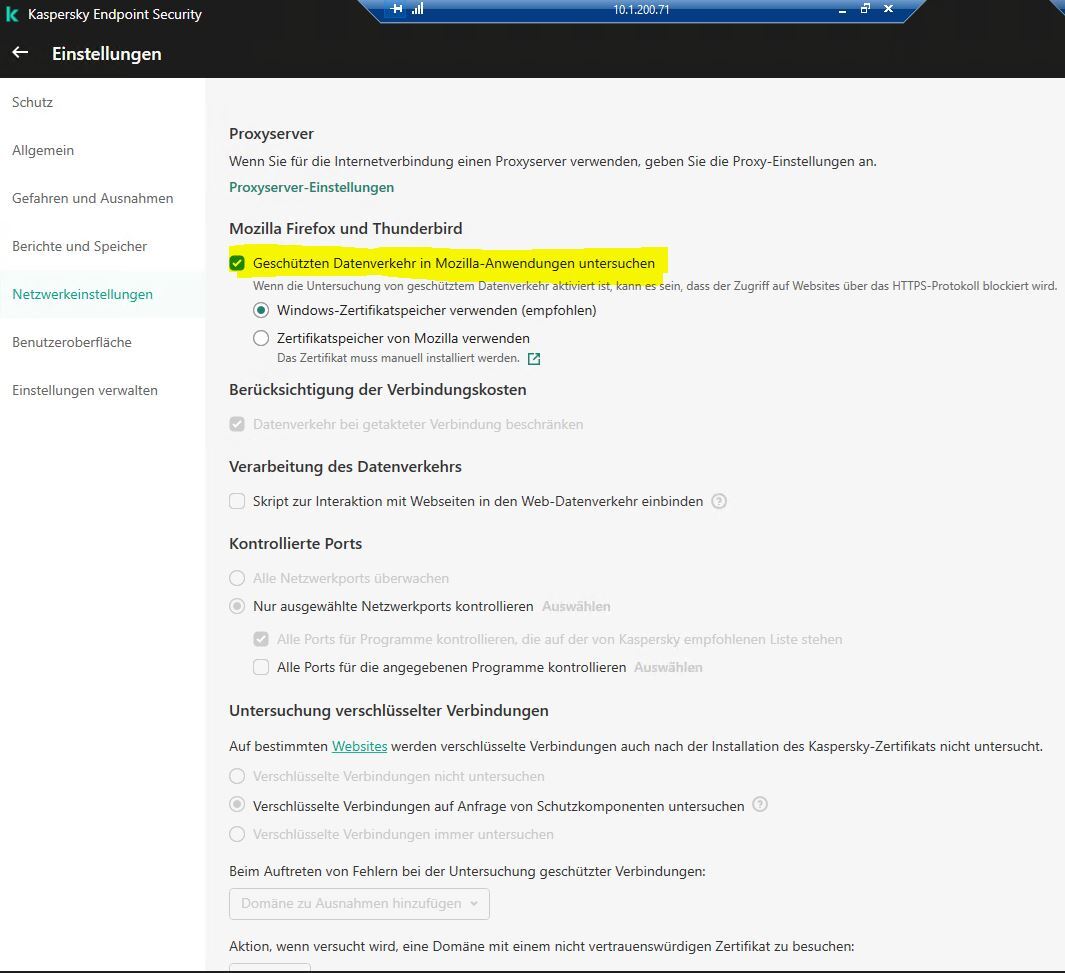Minimize the 10.1.200.71 remote session
Image resolution: width=1065 pixels, height=973 pixels.
842,10
